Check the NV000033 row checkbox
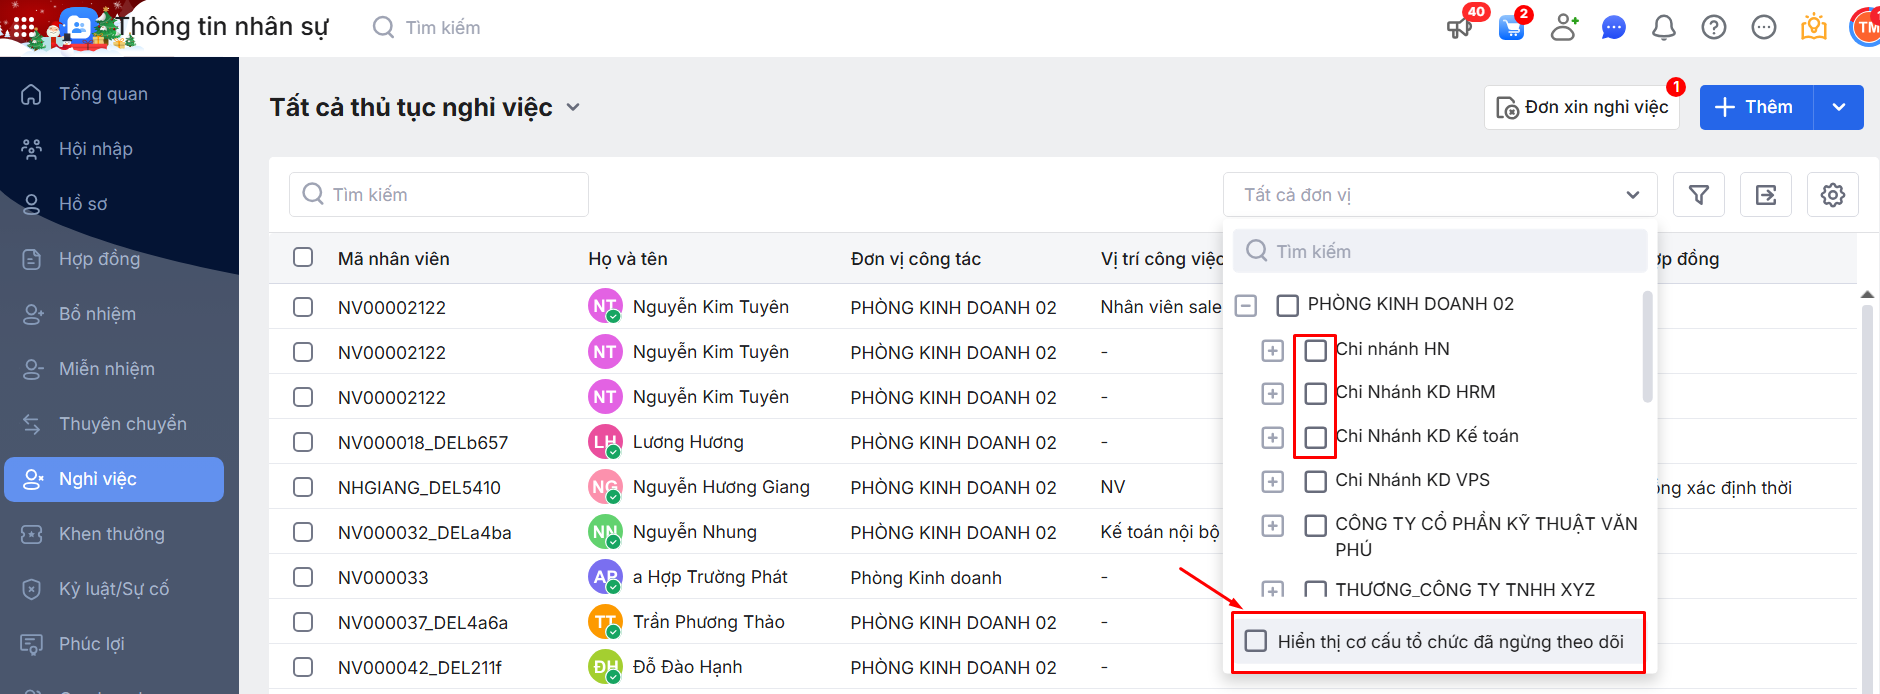The image size is (1880, 694). click(x=303, y=577)
